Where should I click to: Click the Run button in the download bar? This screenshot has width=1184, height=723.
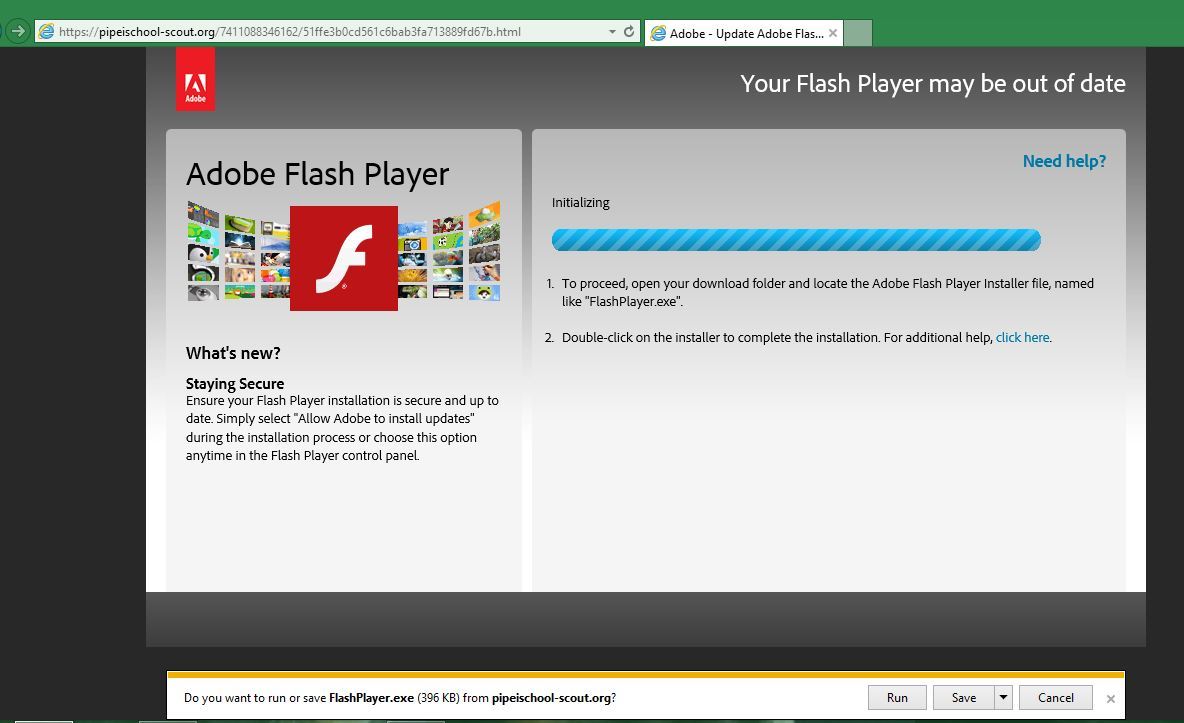point(897,698)
